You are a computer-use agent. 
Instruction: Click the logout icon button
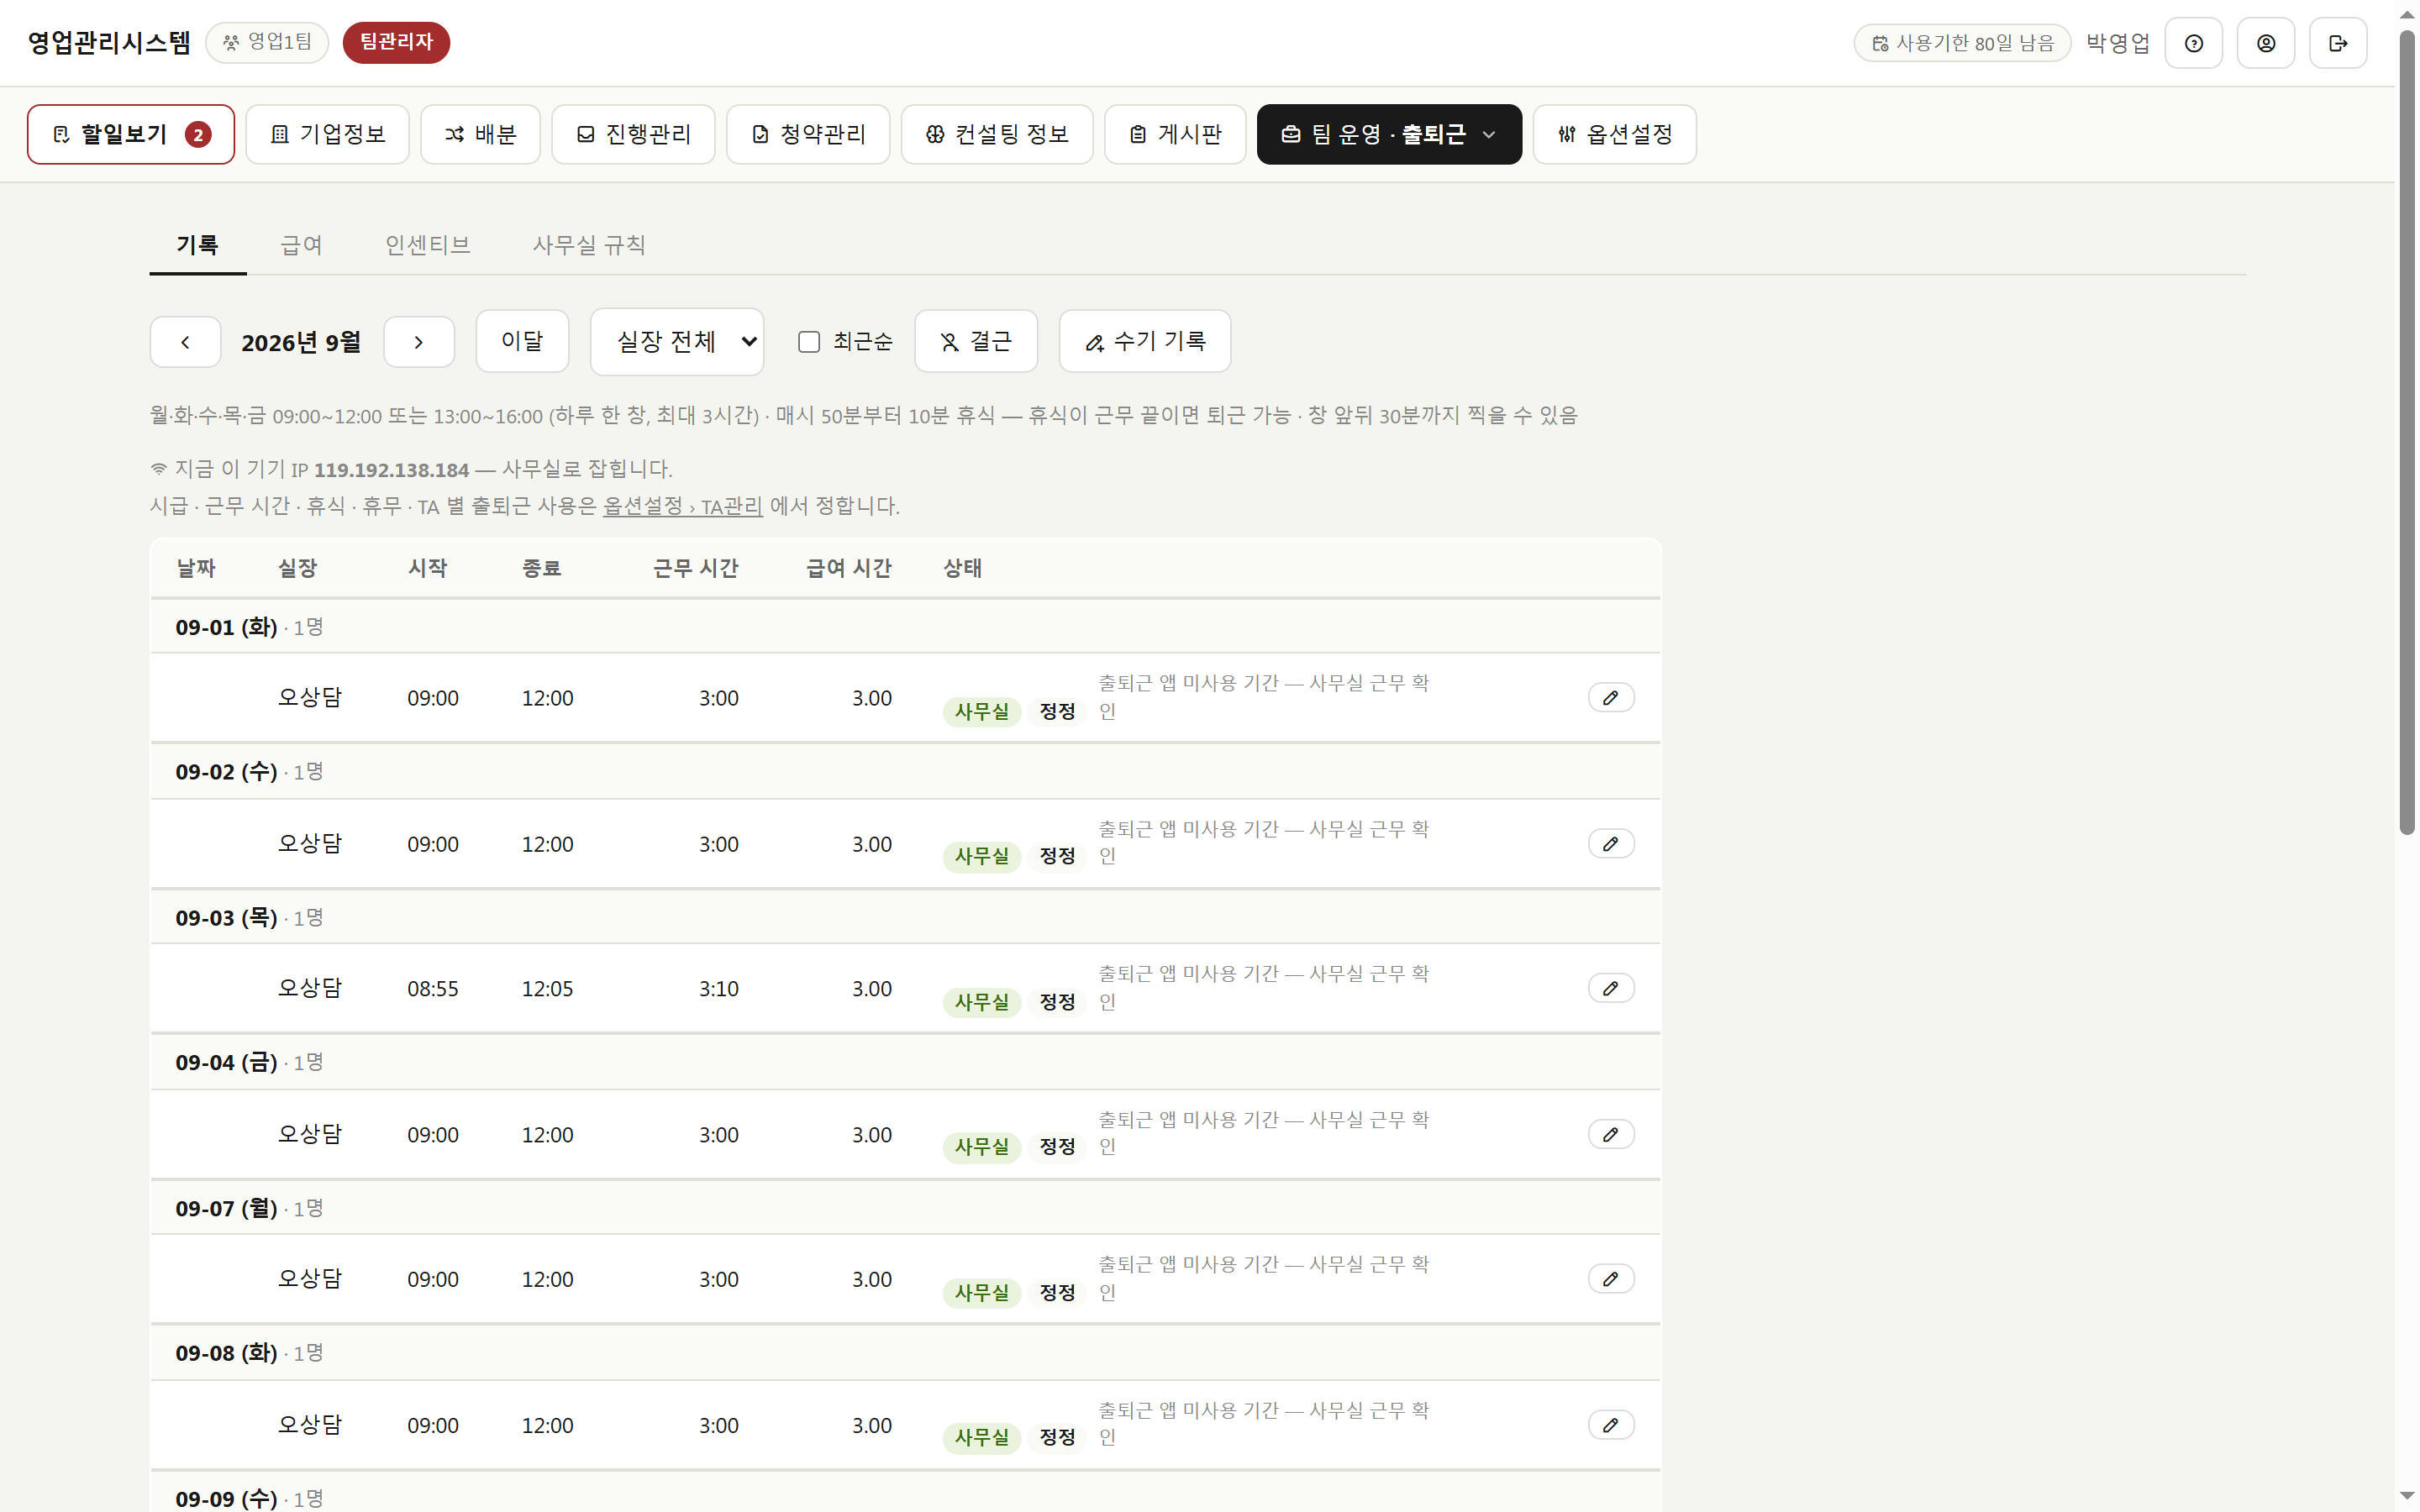[x=2337, y=43]
